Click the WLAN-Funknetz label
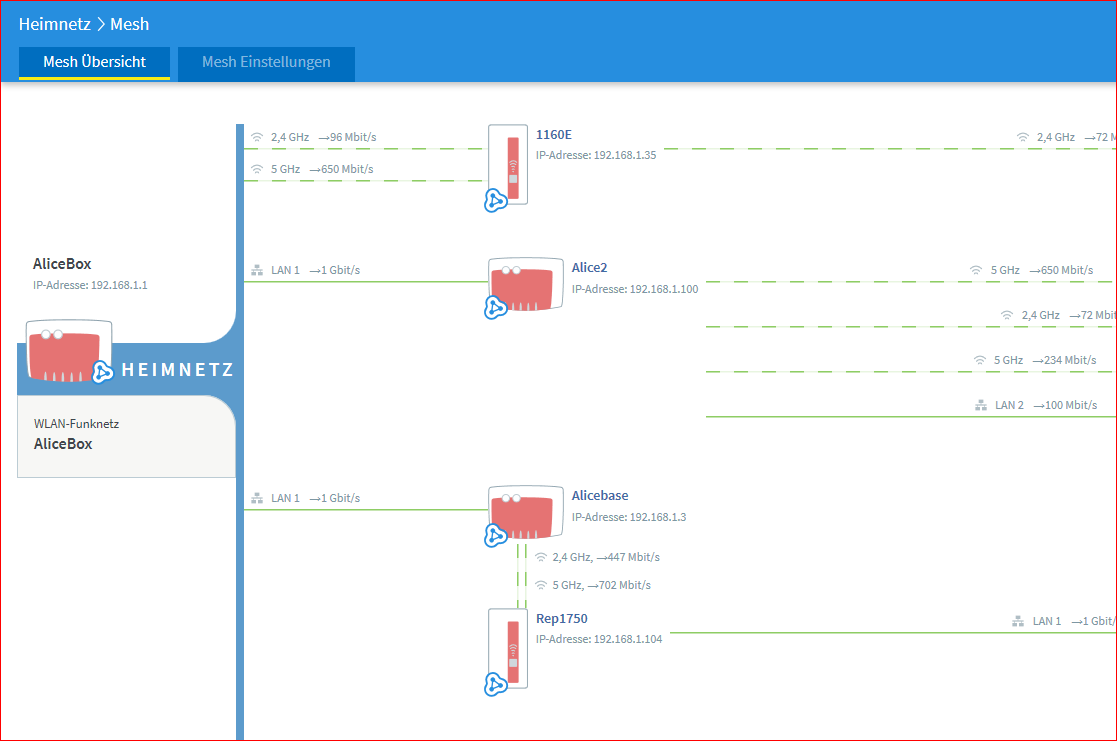The image size is (1117, 741). 76,424
